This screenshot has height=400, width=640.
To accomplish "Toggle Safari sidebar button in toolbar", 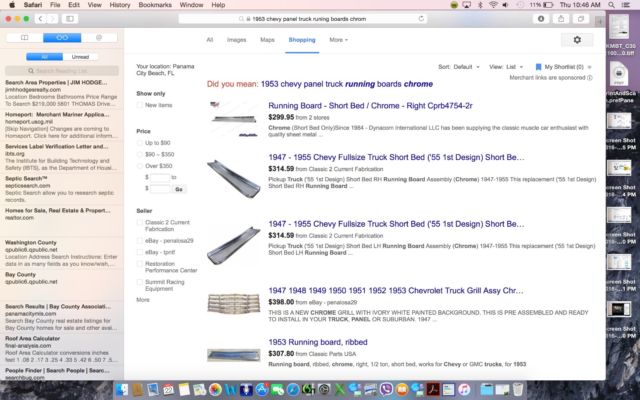I will pyautogui.click(x=70, y=19).
